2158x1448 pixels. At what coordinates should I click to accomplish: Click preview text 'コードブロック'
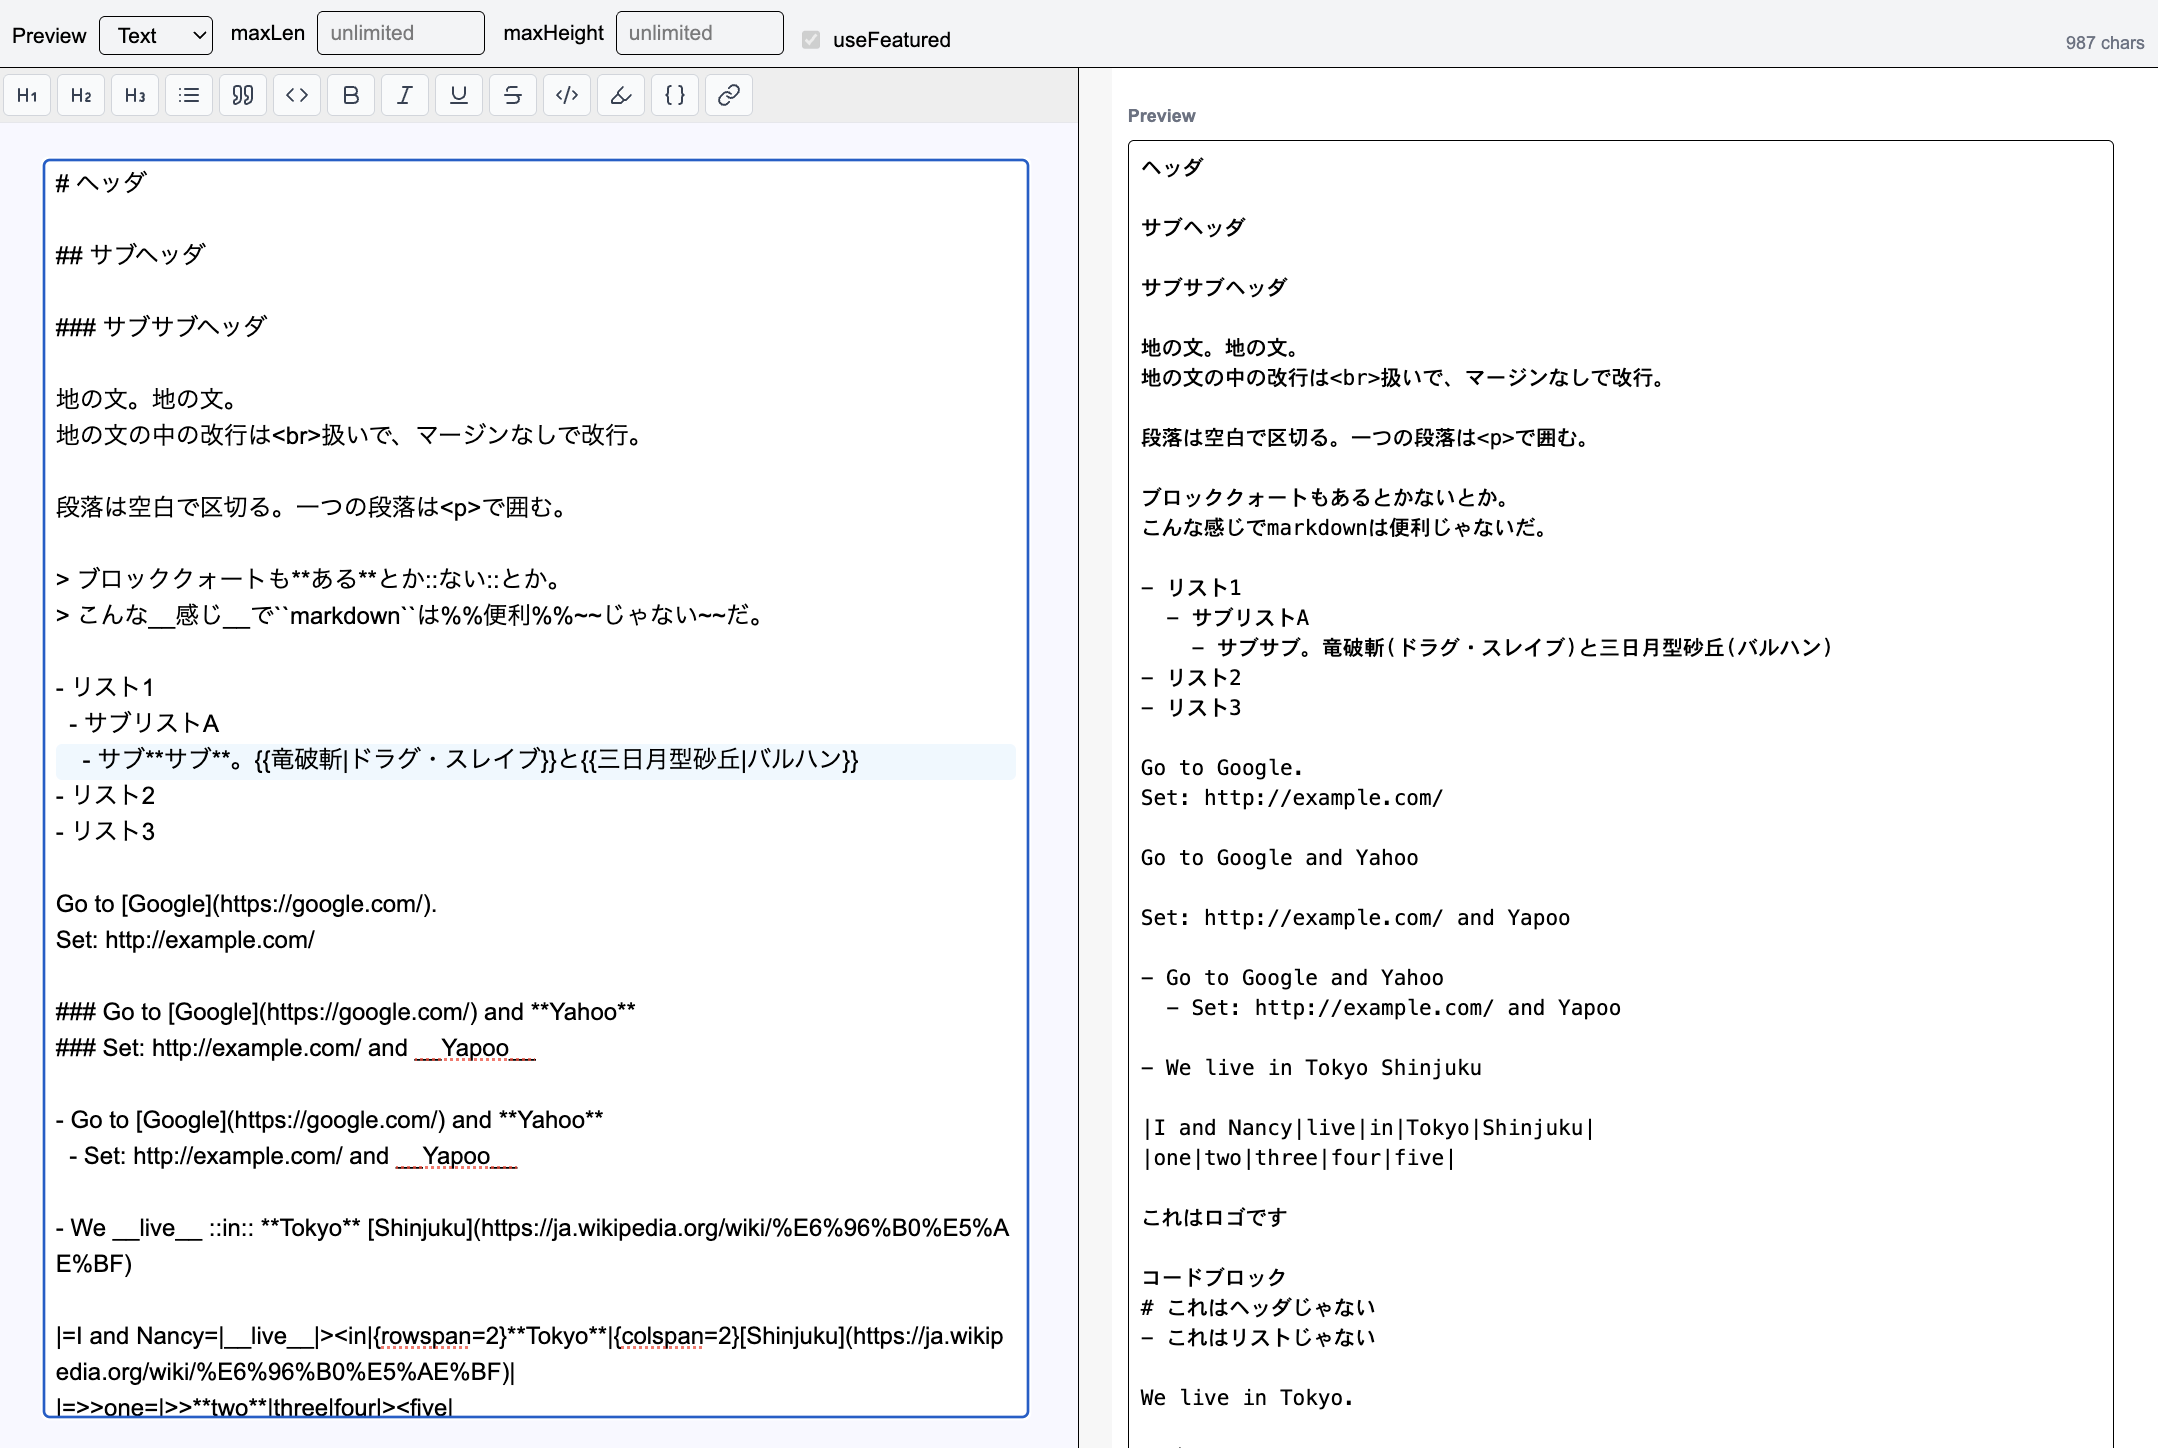pos(1214,1278)
